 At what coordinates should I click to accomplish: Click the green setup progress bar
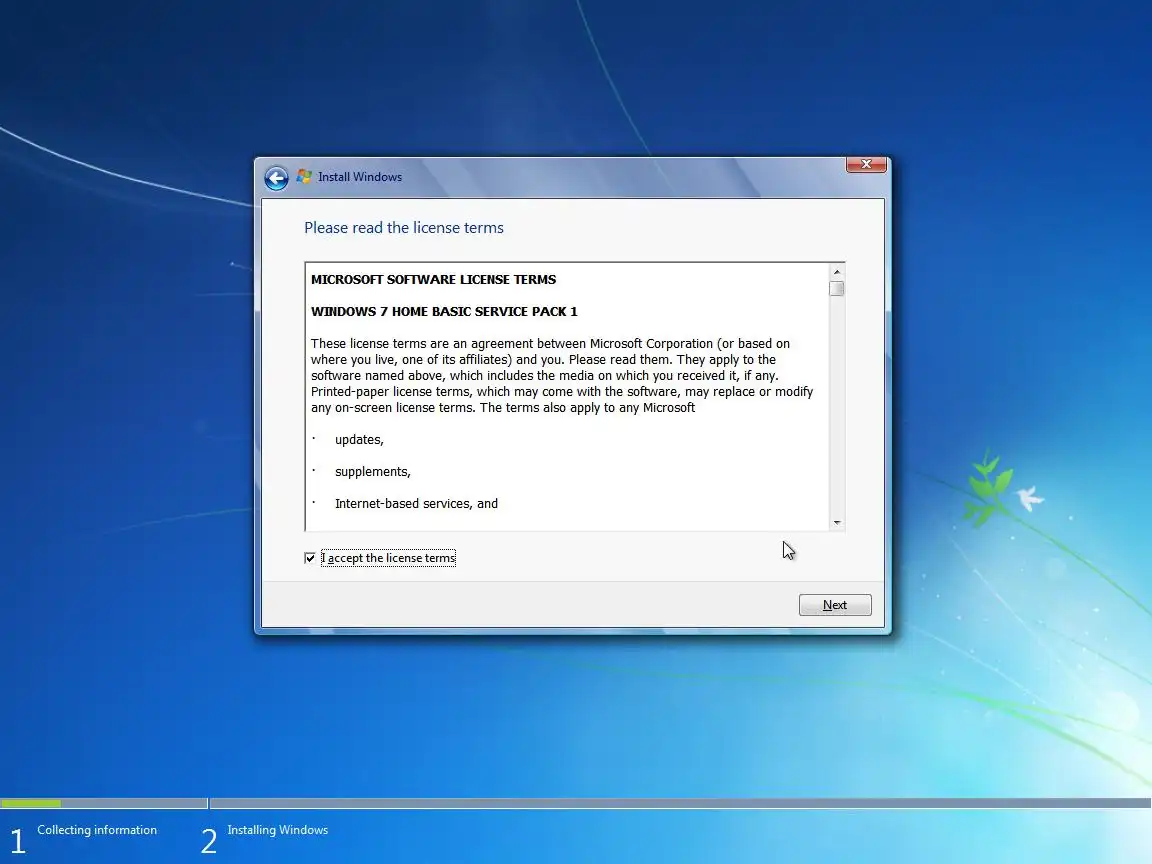pyautogui.click(x=31, y=803)
